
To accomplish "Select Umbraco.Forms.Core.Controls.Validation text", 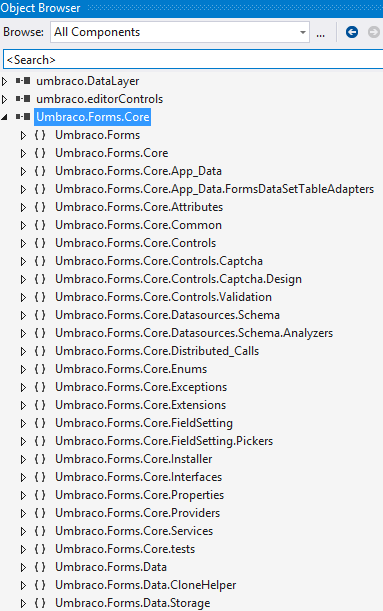I will (163, 297).
